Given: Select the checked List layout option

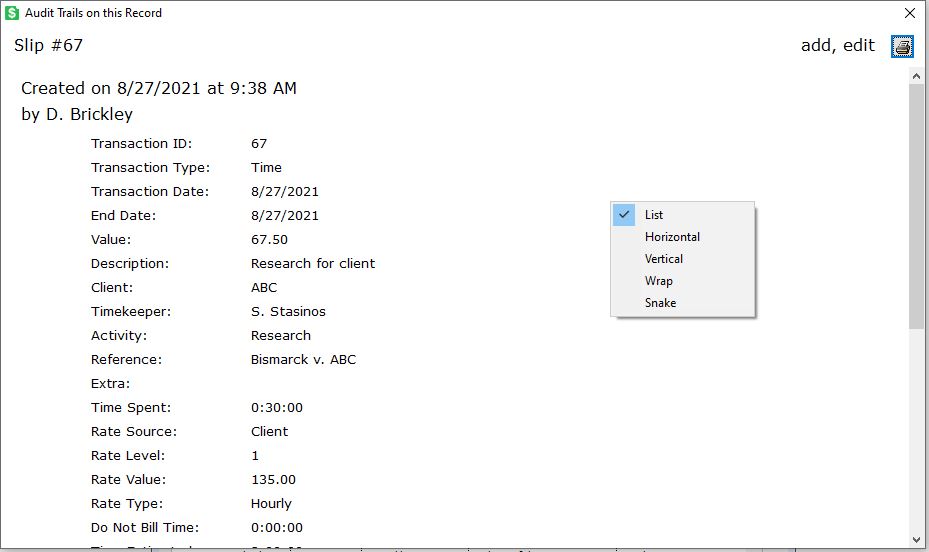Looking at the screenshot, I should pos(683,215).
